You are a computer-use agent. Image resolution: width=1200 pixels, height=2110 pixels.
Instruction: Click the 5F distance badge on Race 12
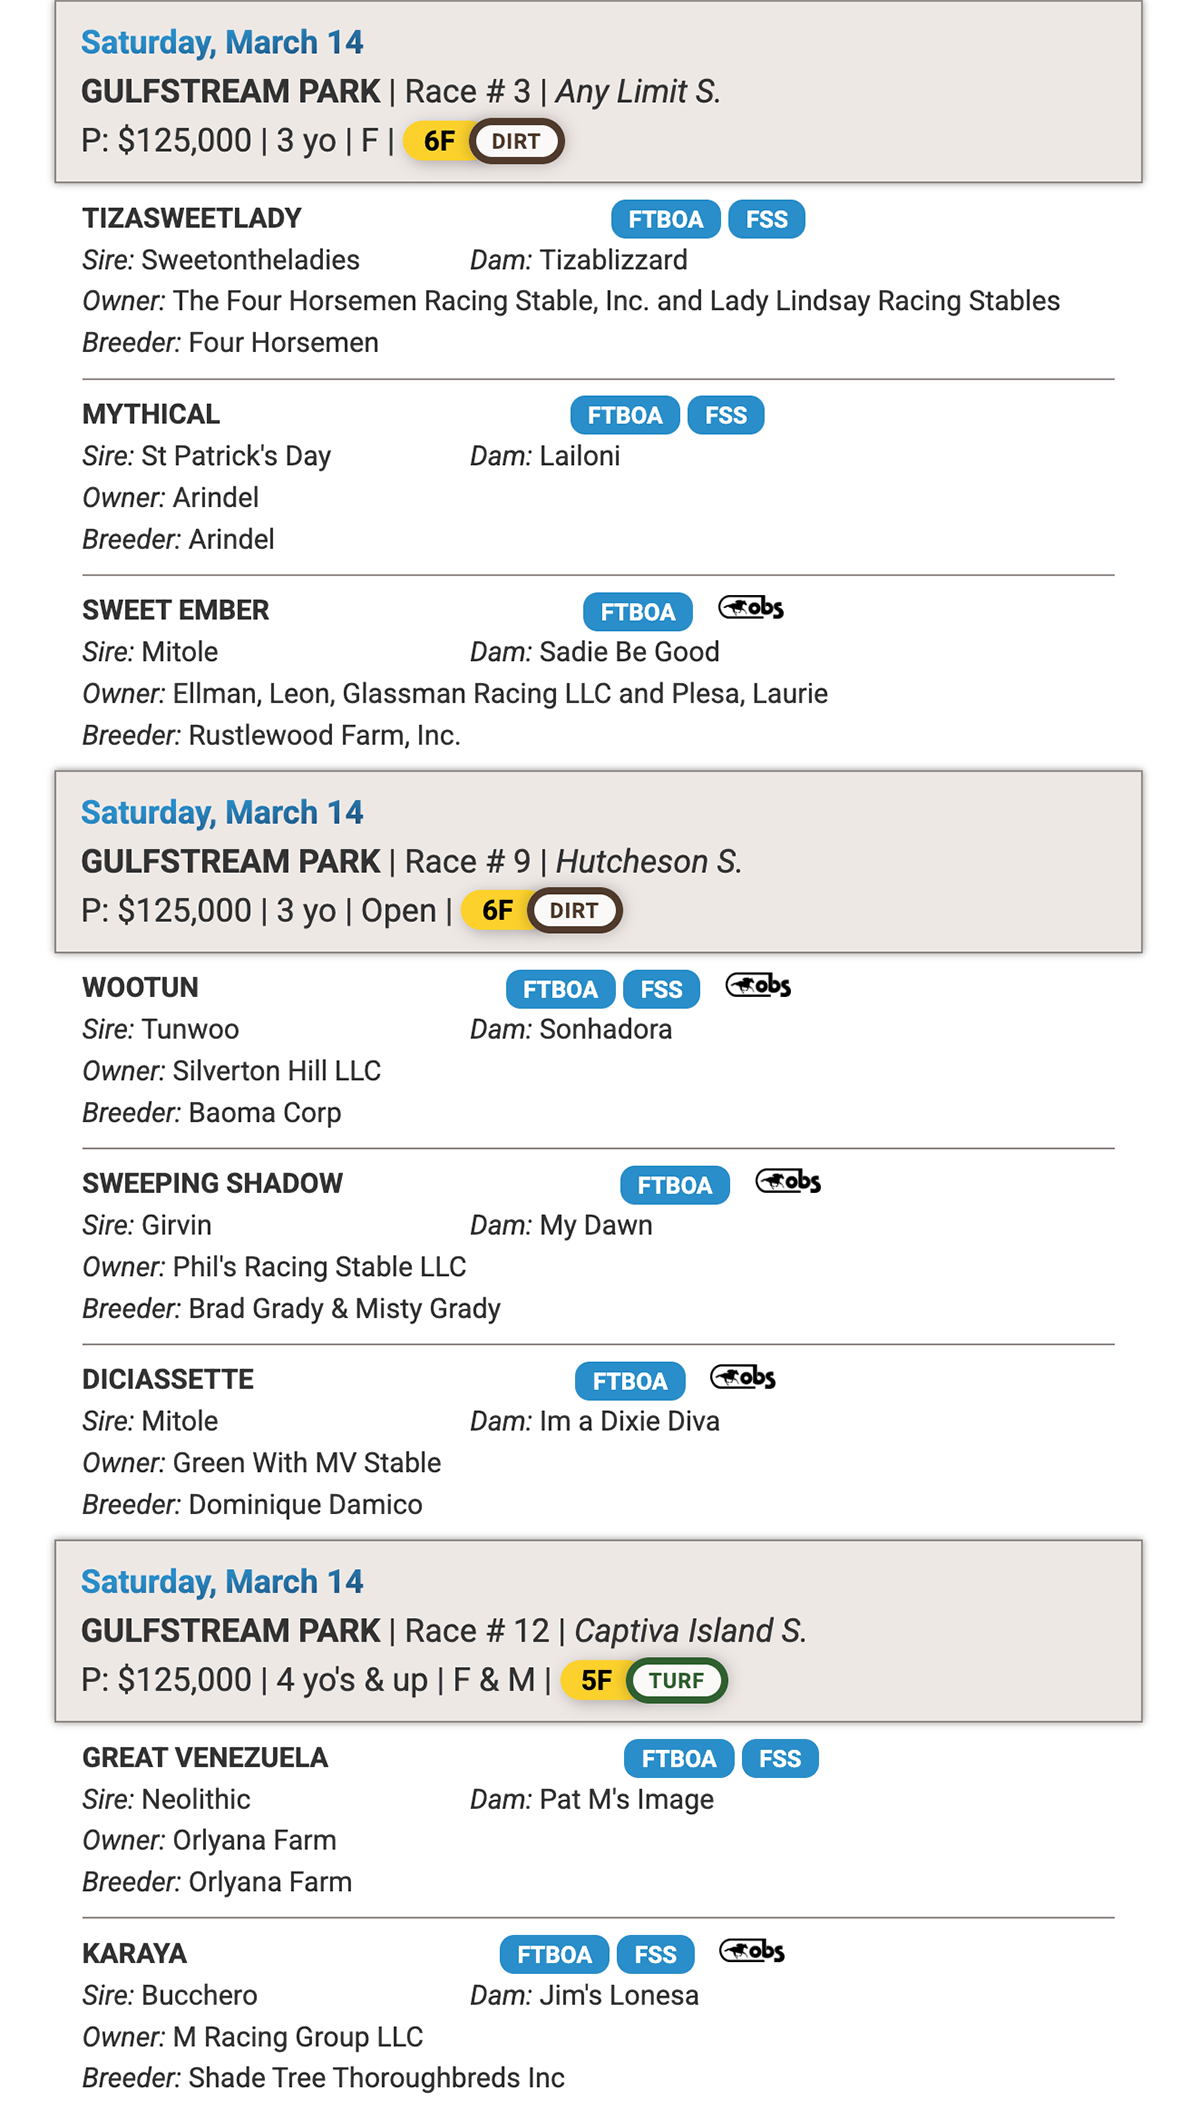596,1680
